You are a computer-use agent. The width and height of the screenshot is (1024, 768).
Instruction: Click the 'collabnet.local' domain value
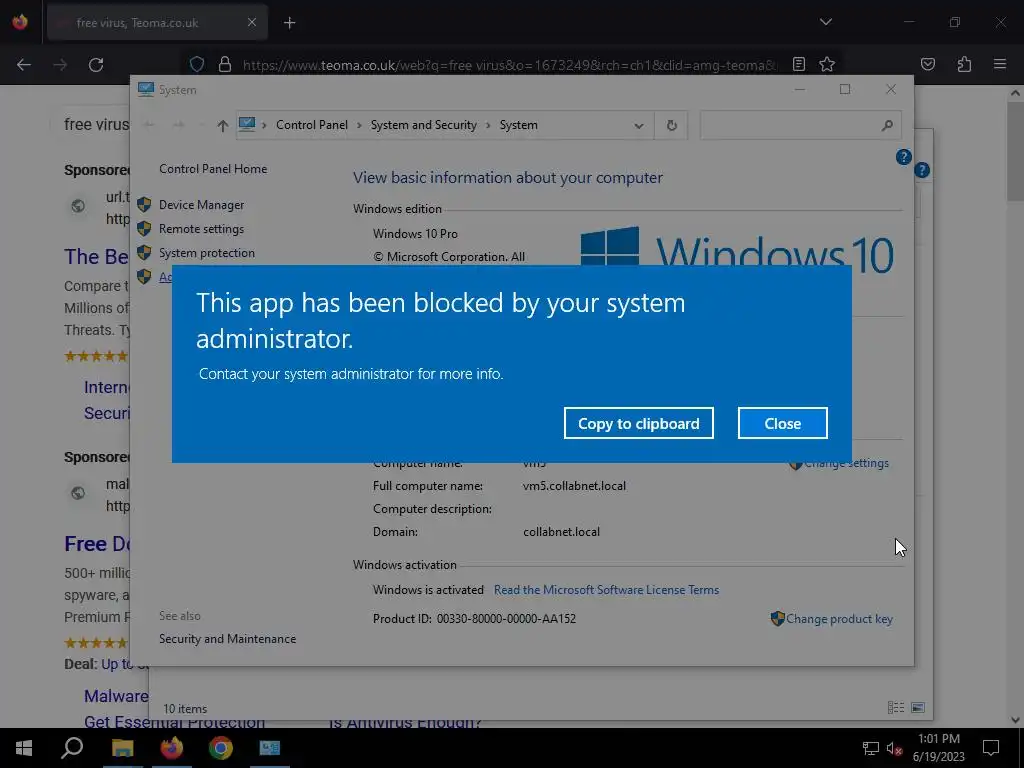(561, 532)
